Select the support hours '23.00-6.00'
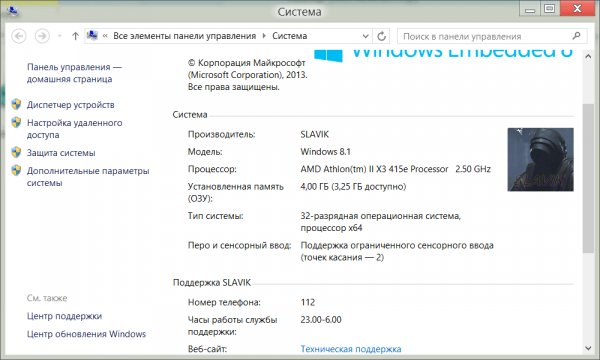This screenshot has width=600, height=360. pyautogui.click(x=321, y=320)
